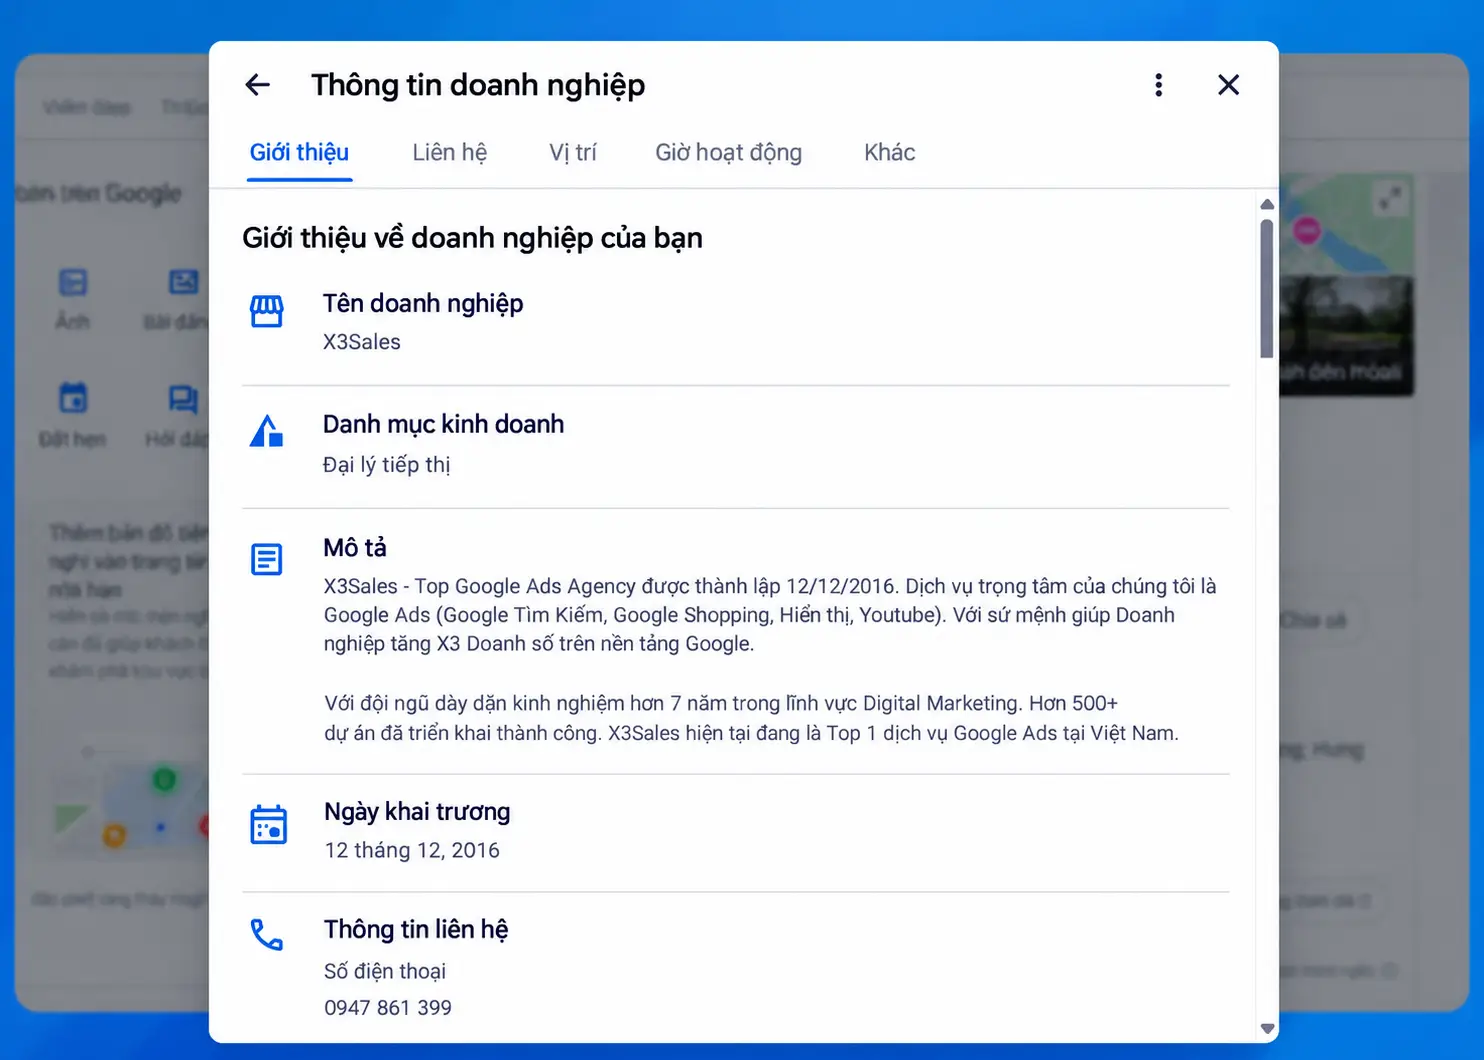
Task: Click the Ngày khai trương heading
Action: 417,811
